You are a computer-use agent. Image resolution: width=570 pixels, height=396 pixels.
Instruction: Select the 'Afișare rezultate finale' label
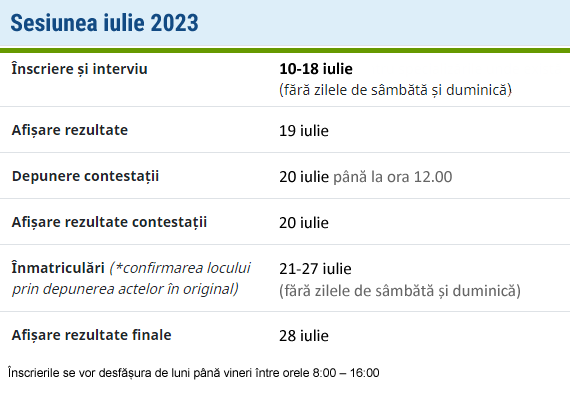tap(91, 335)
